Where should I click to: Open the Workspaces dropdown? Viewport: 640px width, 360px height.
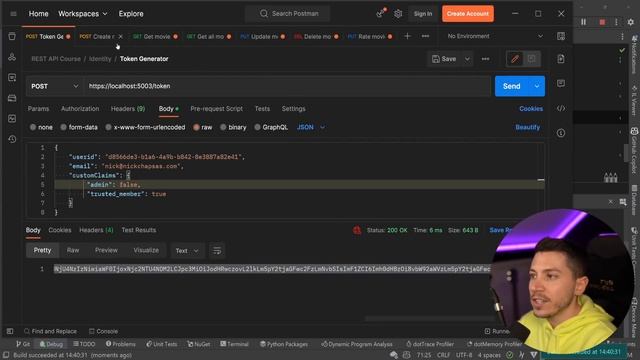[82, 14]
